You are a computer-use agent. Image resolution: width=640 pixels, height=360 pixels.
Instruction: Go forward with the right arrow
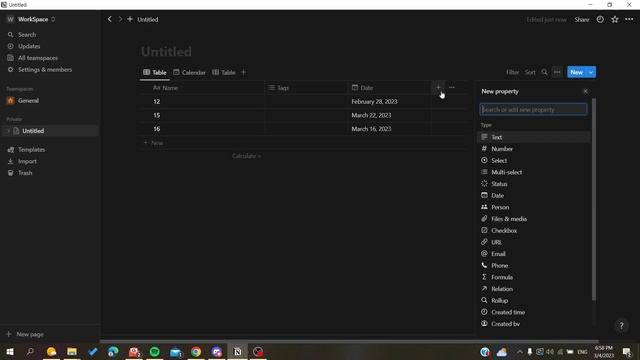(x=120, y=19)
